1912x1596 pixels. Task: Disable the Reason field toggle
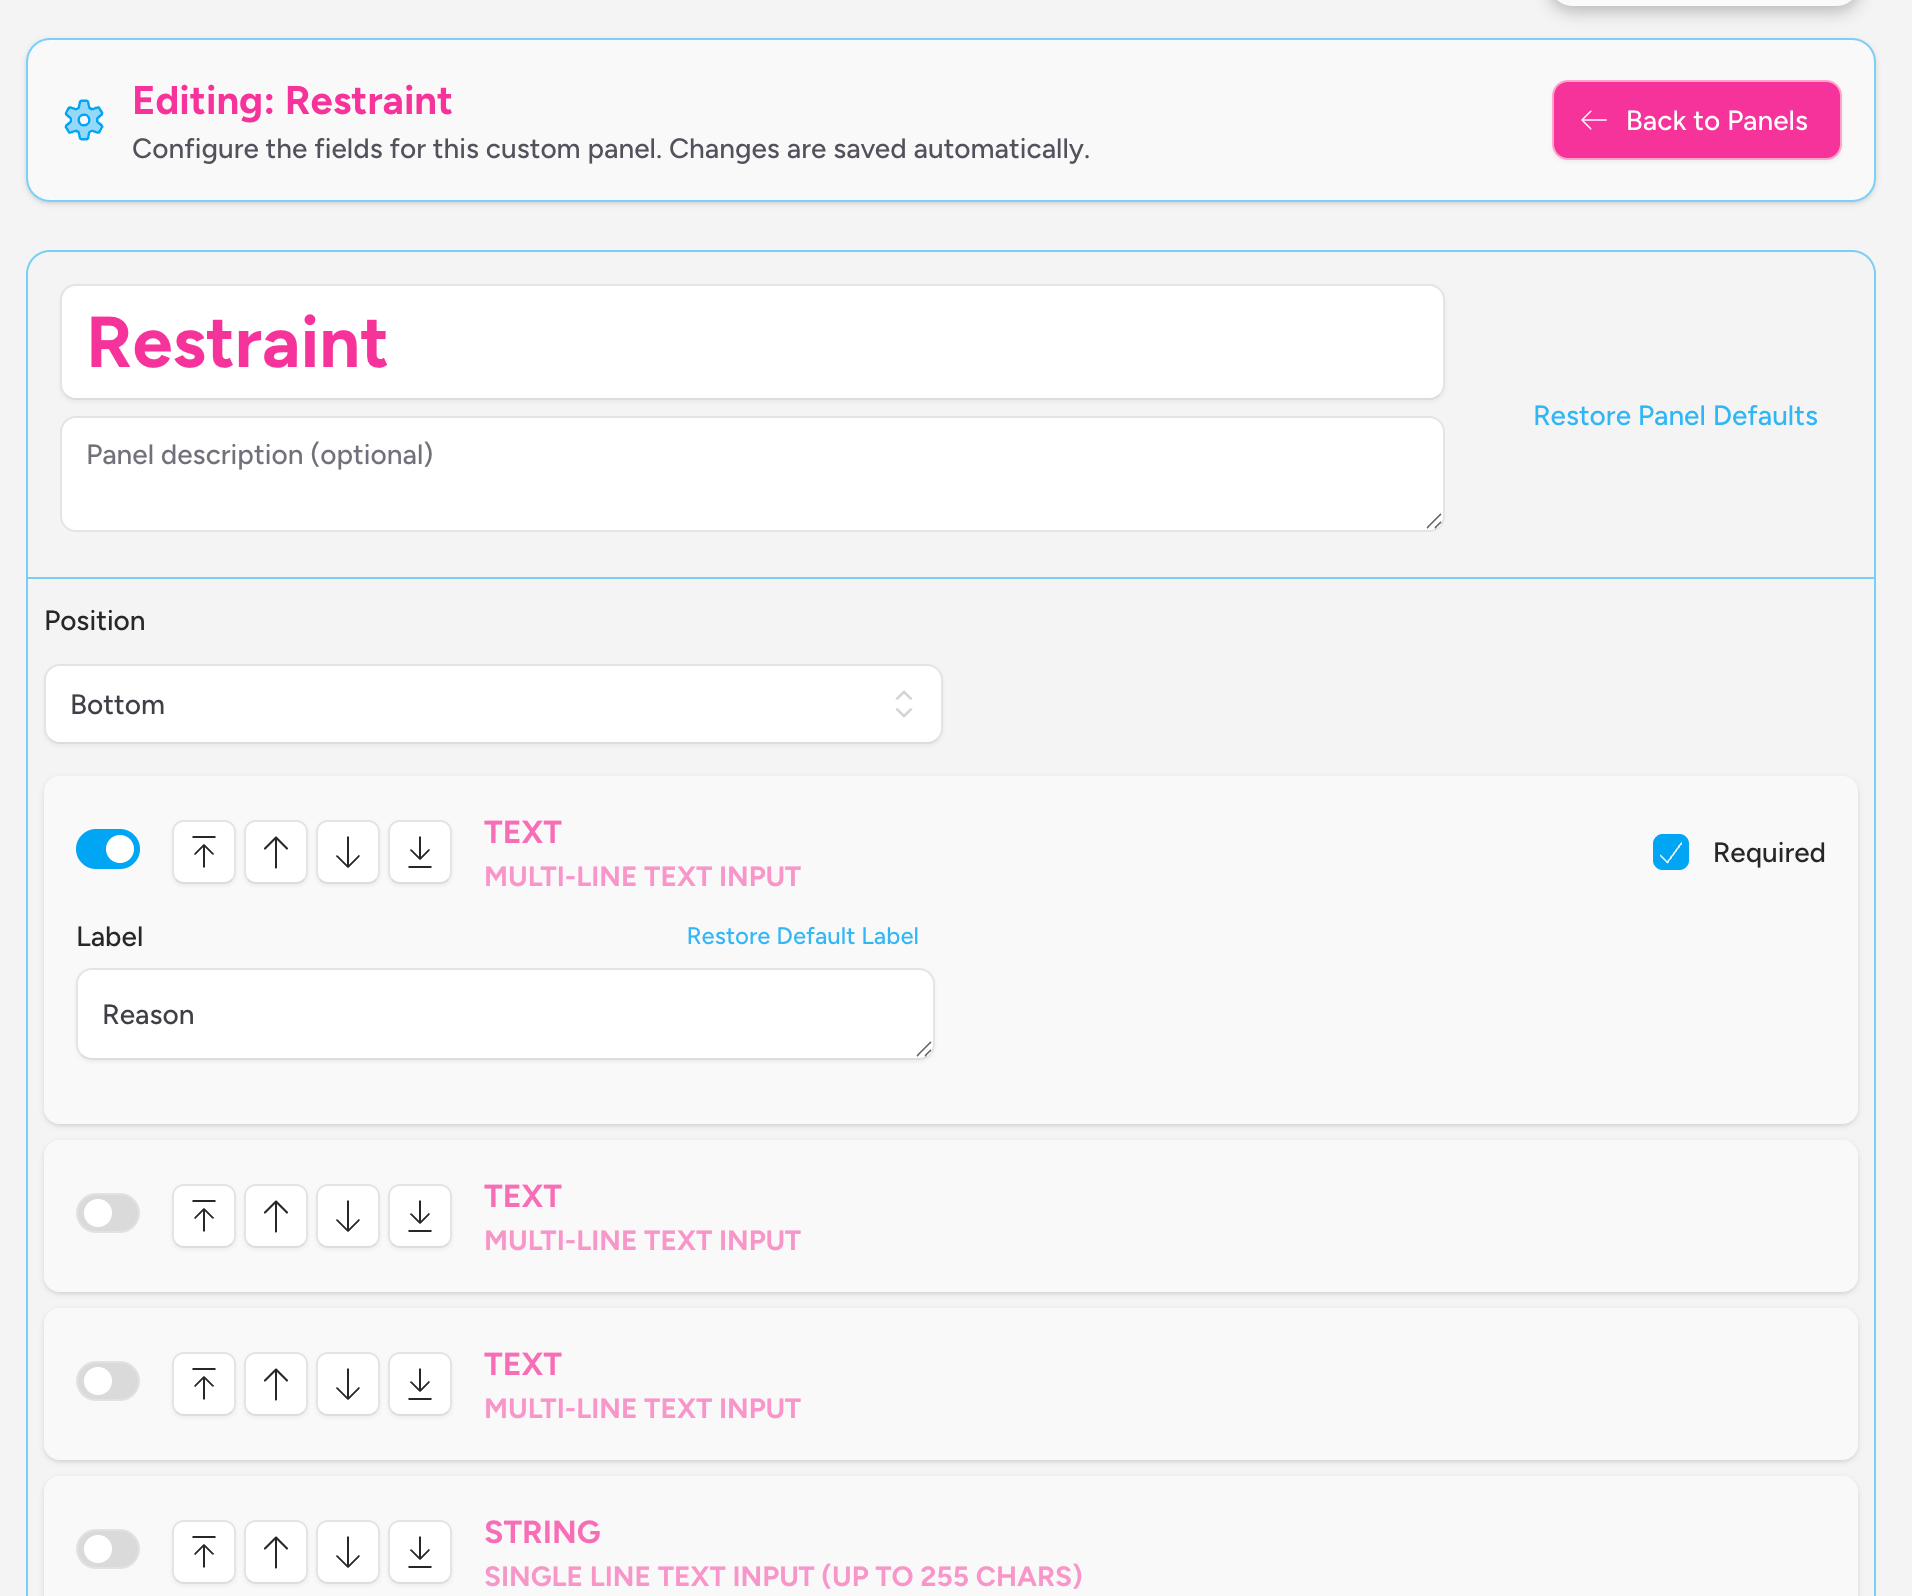(x=108, y=848)
